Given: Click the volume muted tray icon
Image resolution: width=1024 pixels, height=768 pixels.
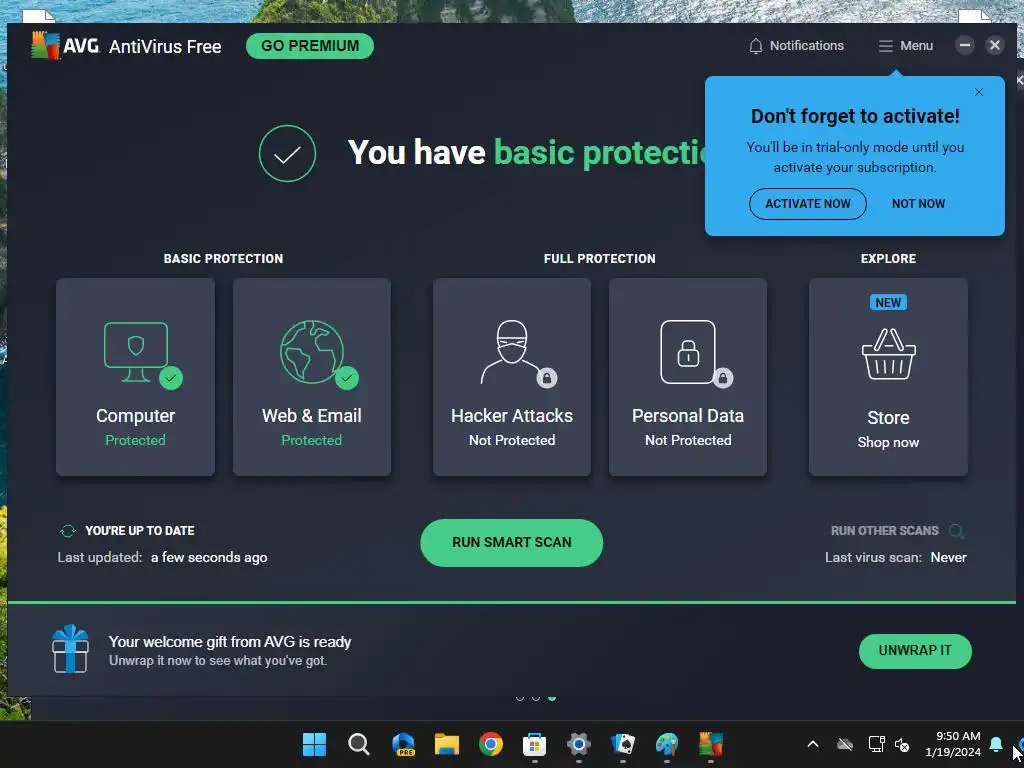Looking at the screenshot, I should pyautogui.click(x=903, y=744).
